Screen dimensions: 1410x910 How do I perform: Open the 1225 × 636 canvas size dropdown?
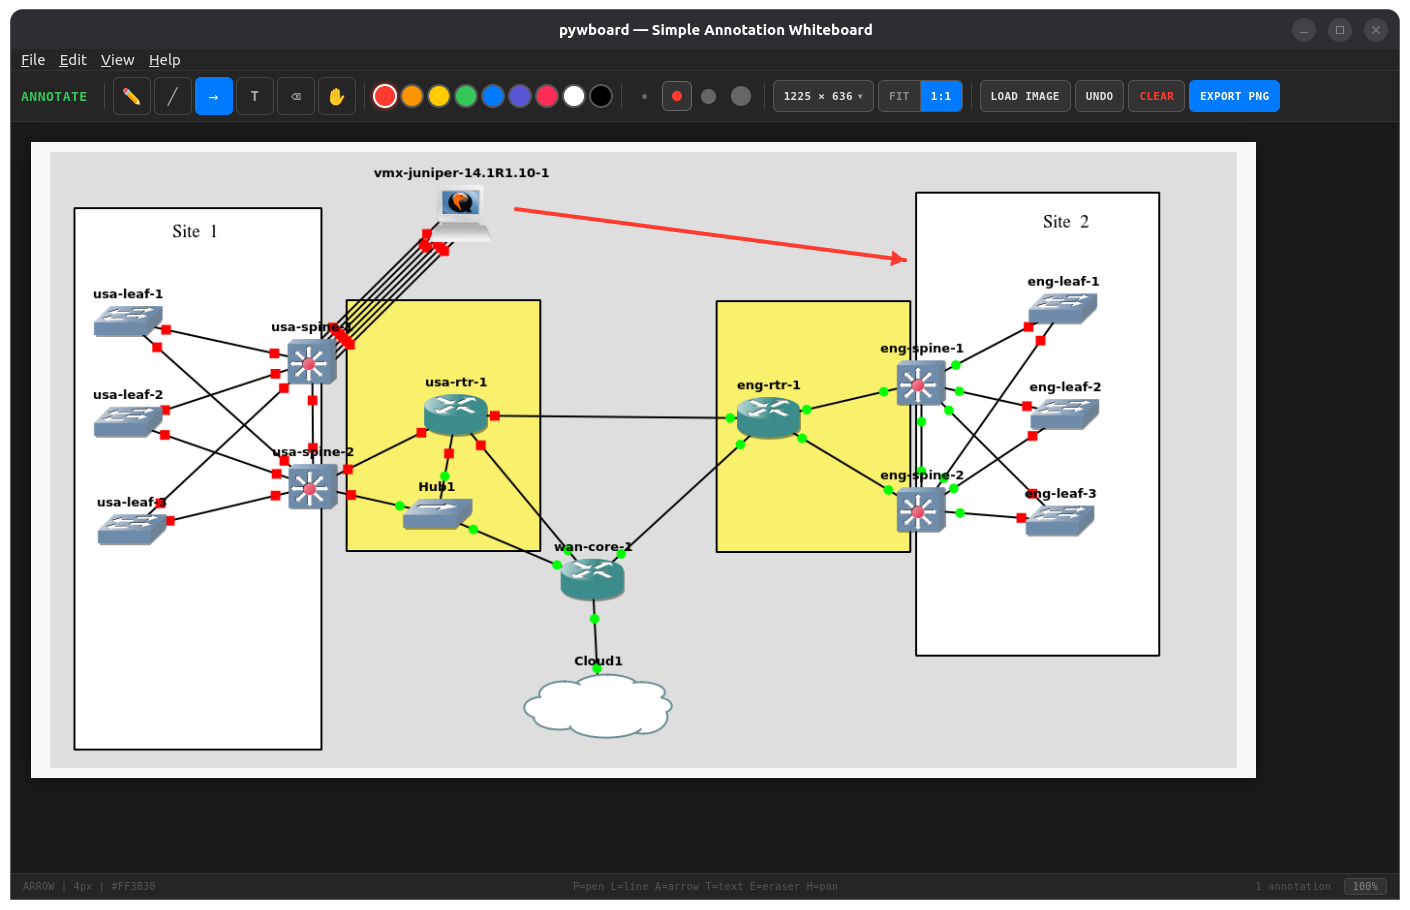(822, 95)
